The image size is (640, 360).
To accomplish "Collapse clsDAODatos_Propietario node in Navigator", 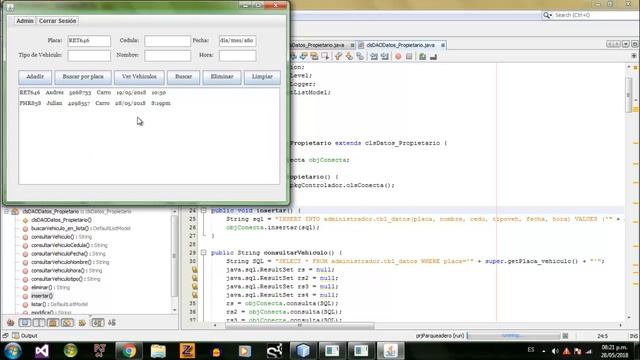I will point(6,211).
